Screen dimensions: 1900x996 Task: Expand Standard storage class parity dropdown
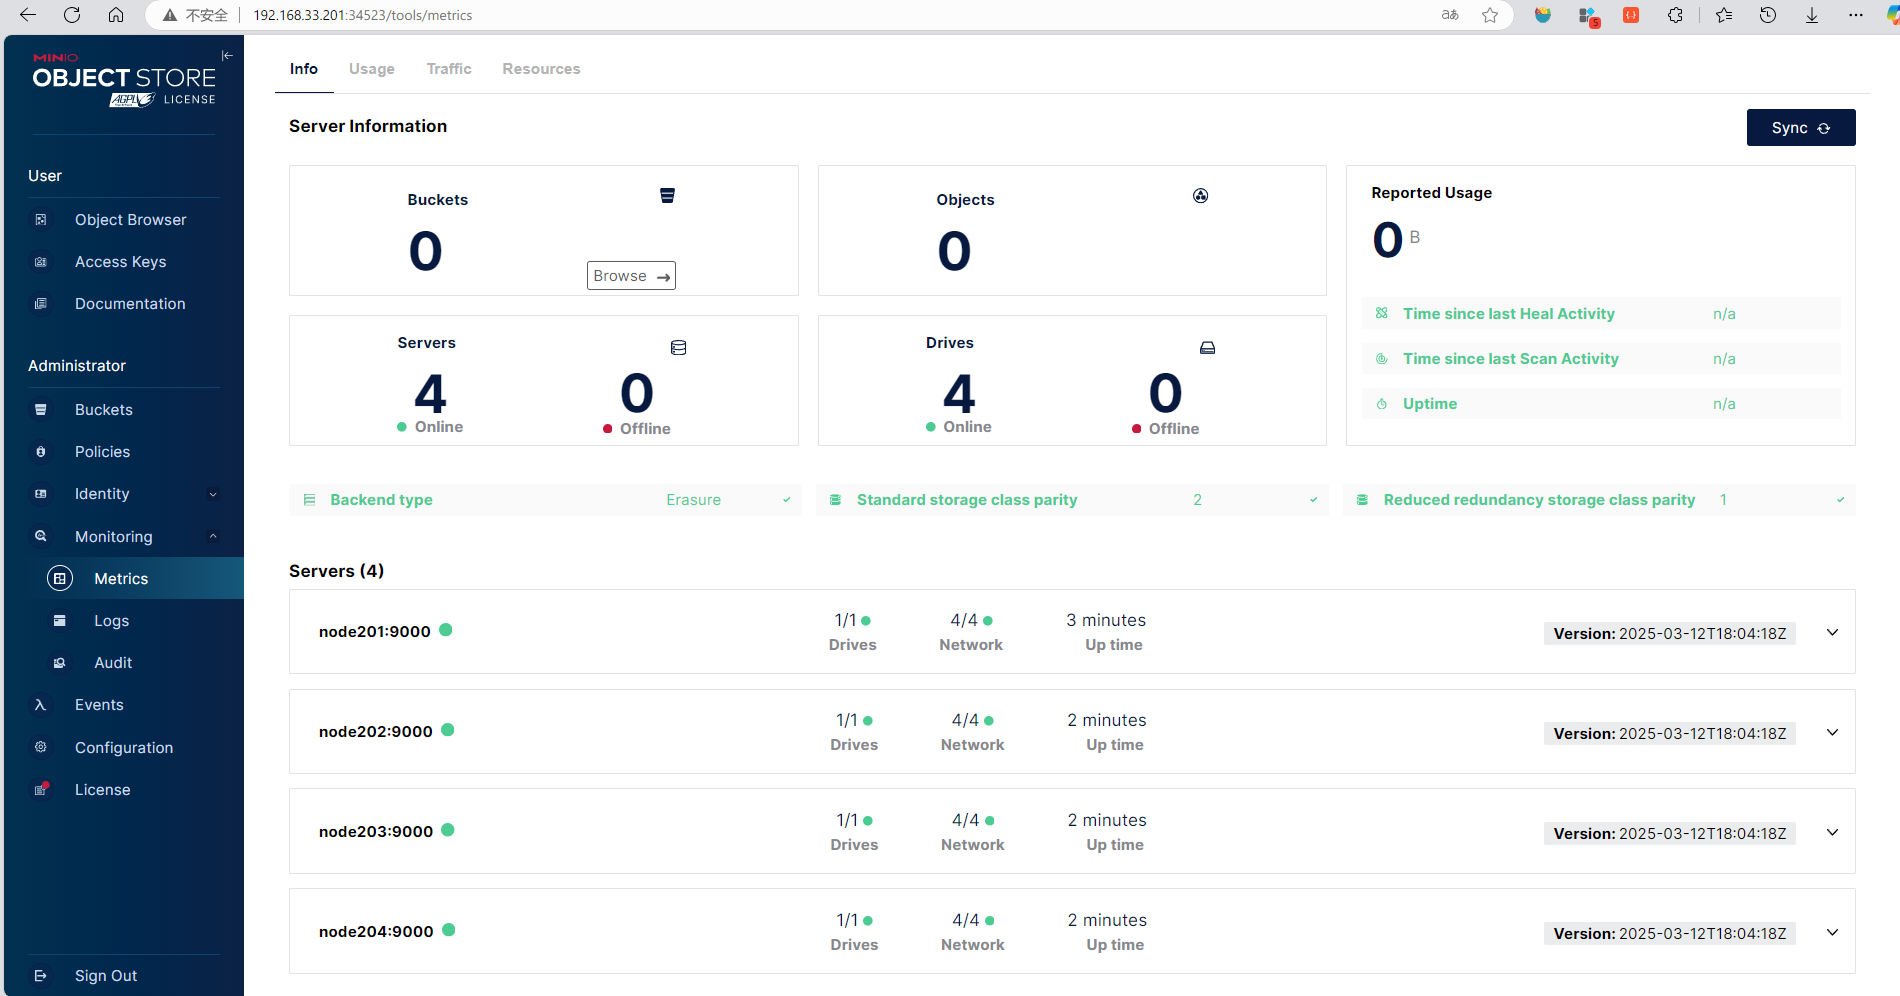coord(1313,500)
